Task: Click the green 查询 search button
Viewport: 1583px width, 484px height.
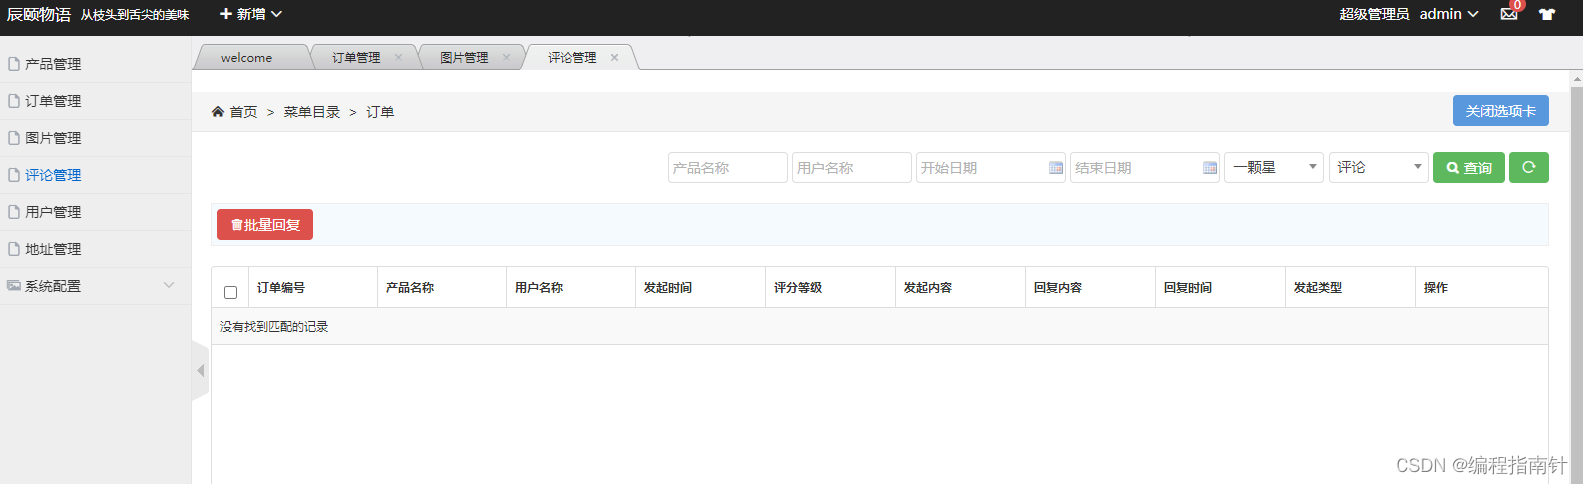Action: [1468, 167]
